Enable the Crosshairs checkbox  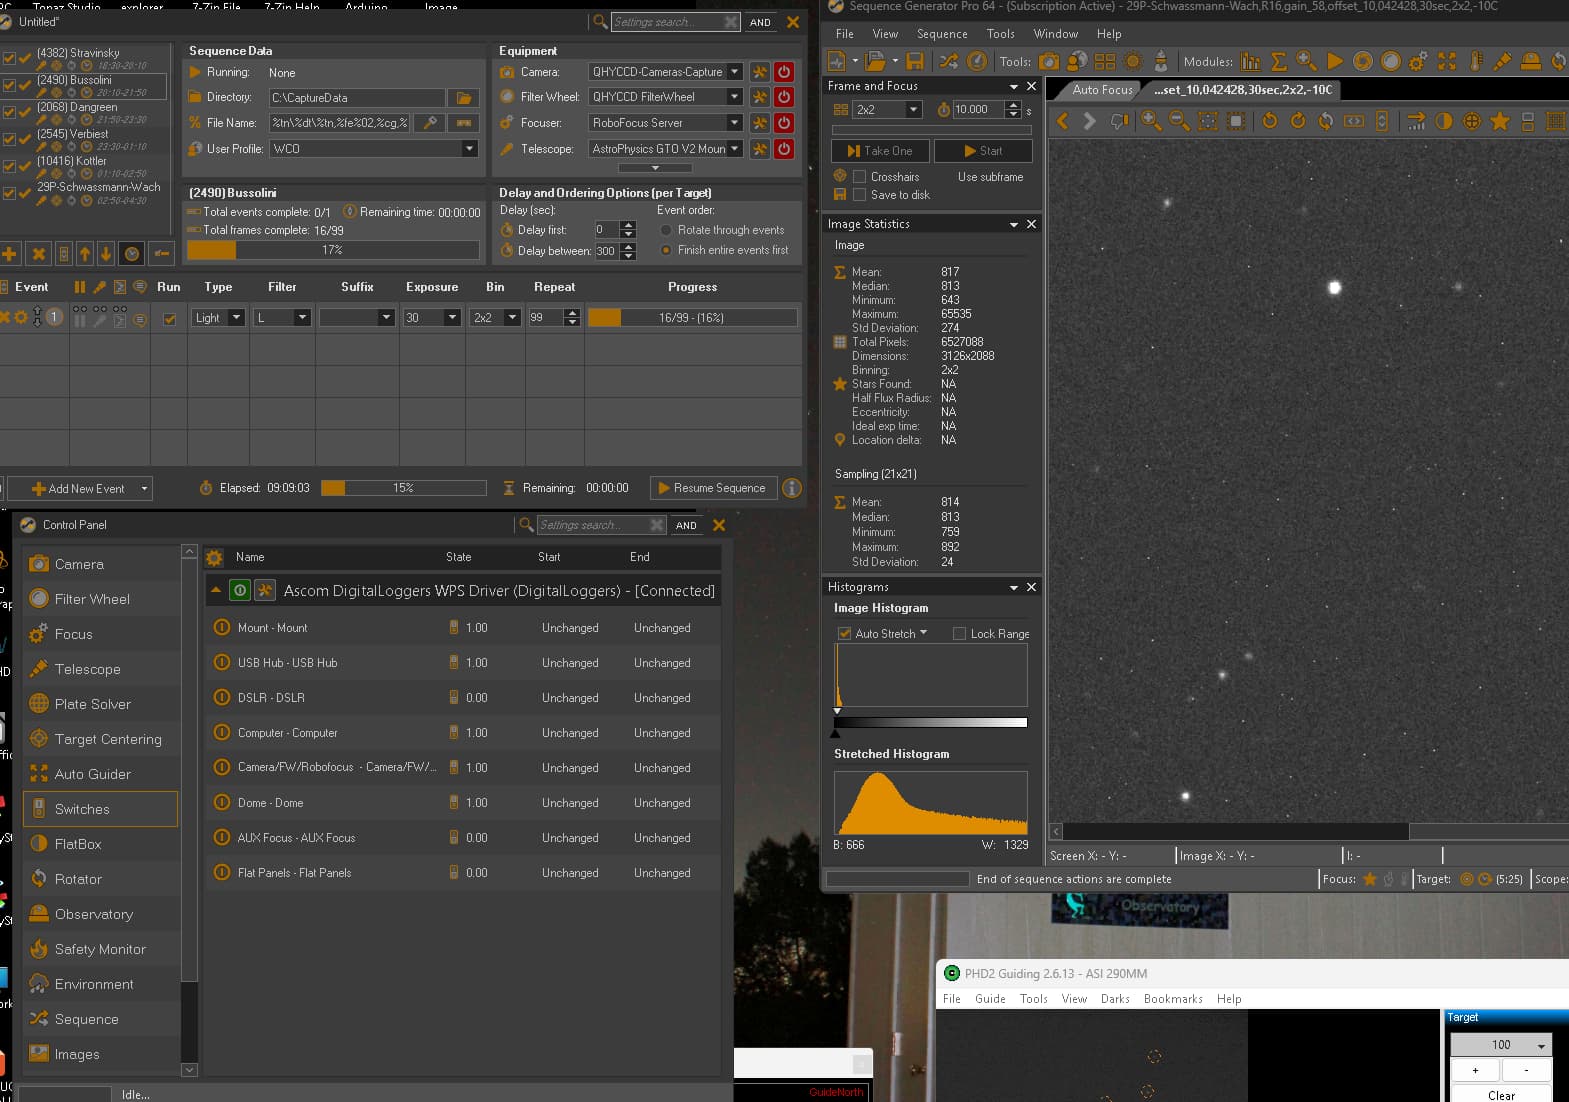coord(859,177)
